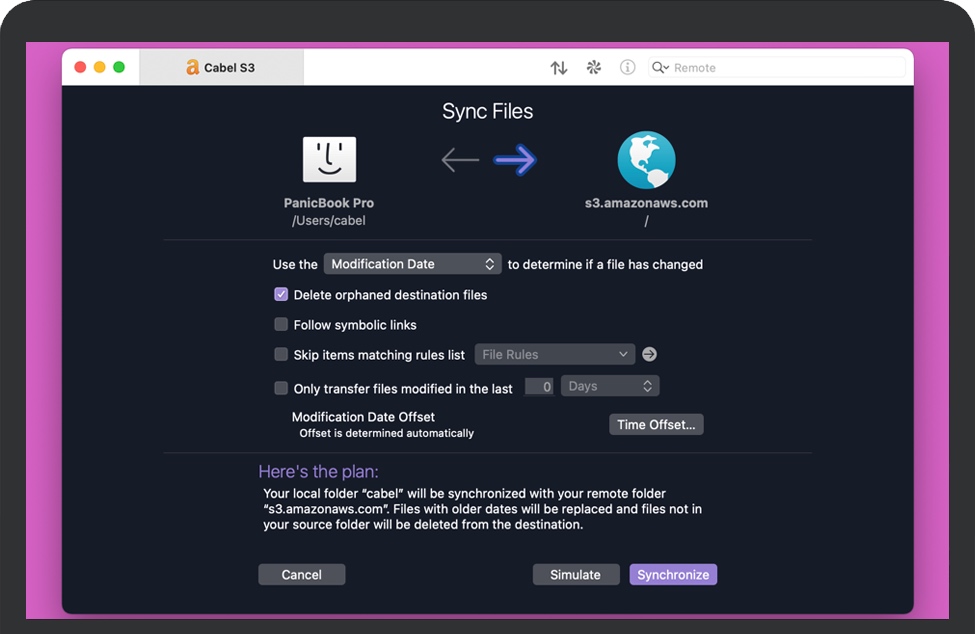Uncheck Delete orphaned destination files
Image resolution: width=975 pixels, height=634 pixels.
pyautogui.click(x=281, y=295)
